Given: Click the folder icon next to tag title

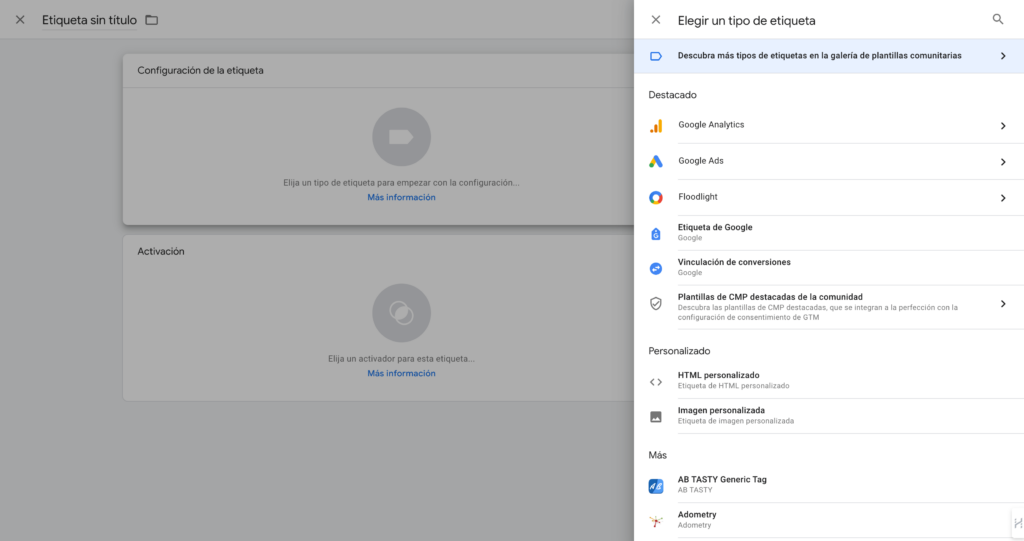Looking at the screenshot, I should pyautogui.click(x=152, y=20).
